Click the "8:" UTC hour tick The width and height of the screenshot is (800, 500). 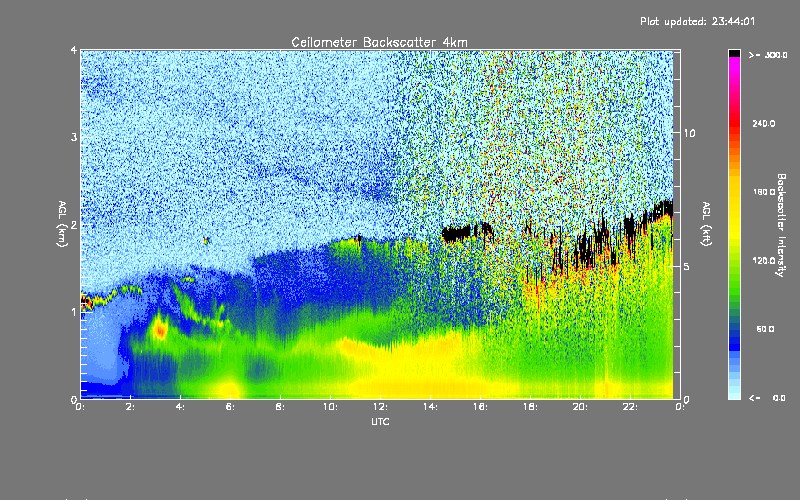[x=281, y=407]
